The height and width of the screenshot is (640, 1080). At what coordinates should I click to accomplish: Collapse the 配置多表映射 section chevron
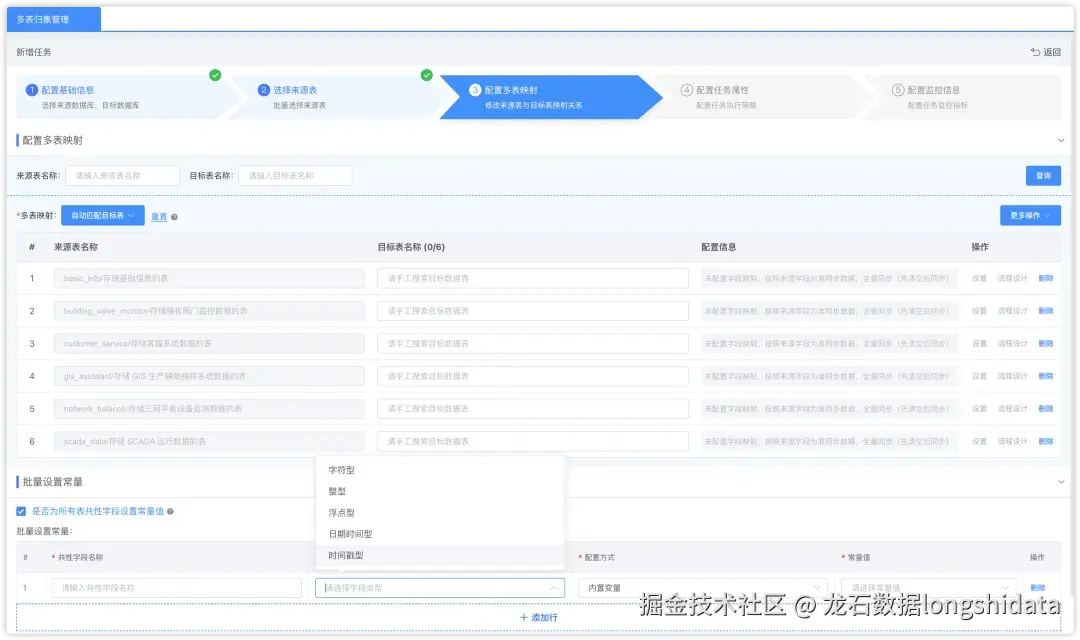pos(1061,141)
